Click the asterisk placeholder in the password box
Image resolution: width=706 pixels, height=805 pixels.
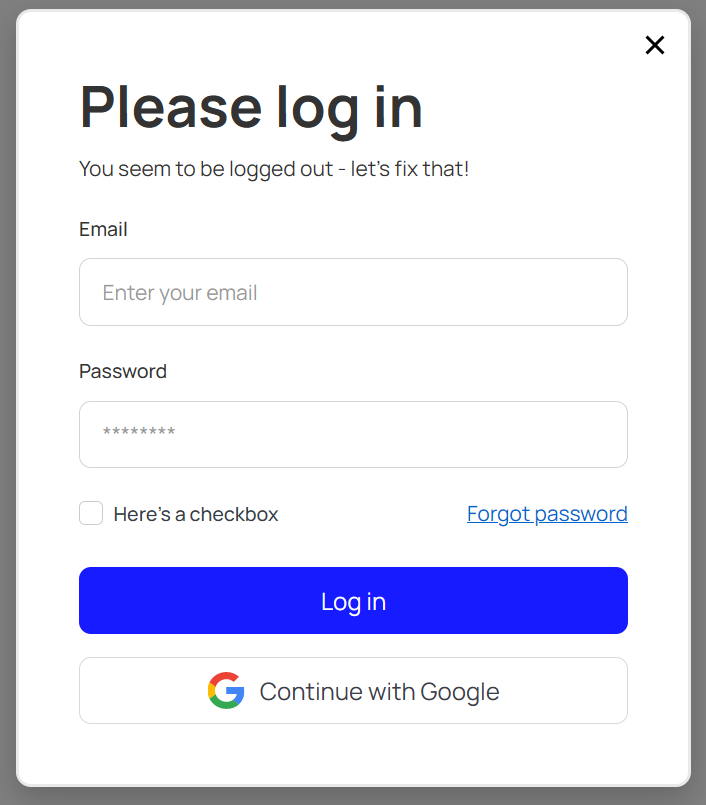coord(139,431)
